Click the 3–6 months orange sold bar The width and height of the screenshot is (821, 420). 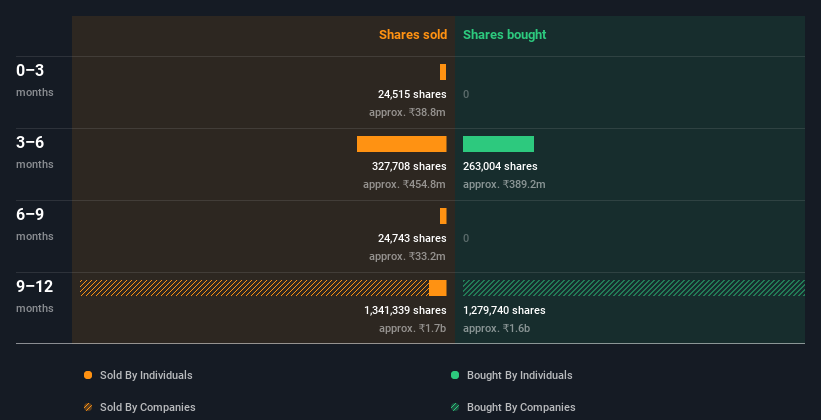click(402, 144)
